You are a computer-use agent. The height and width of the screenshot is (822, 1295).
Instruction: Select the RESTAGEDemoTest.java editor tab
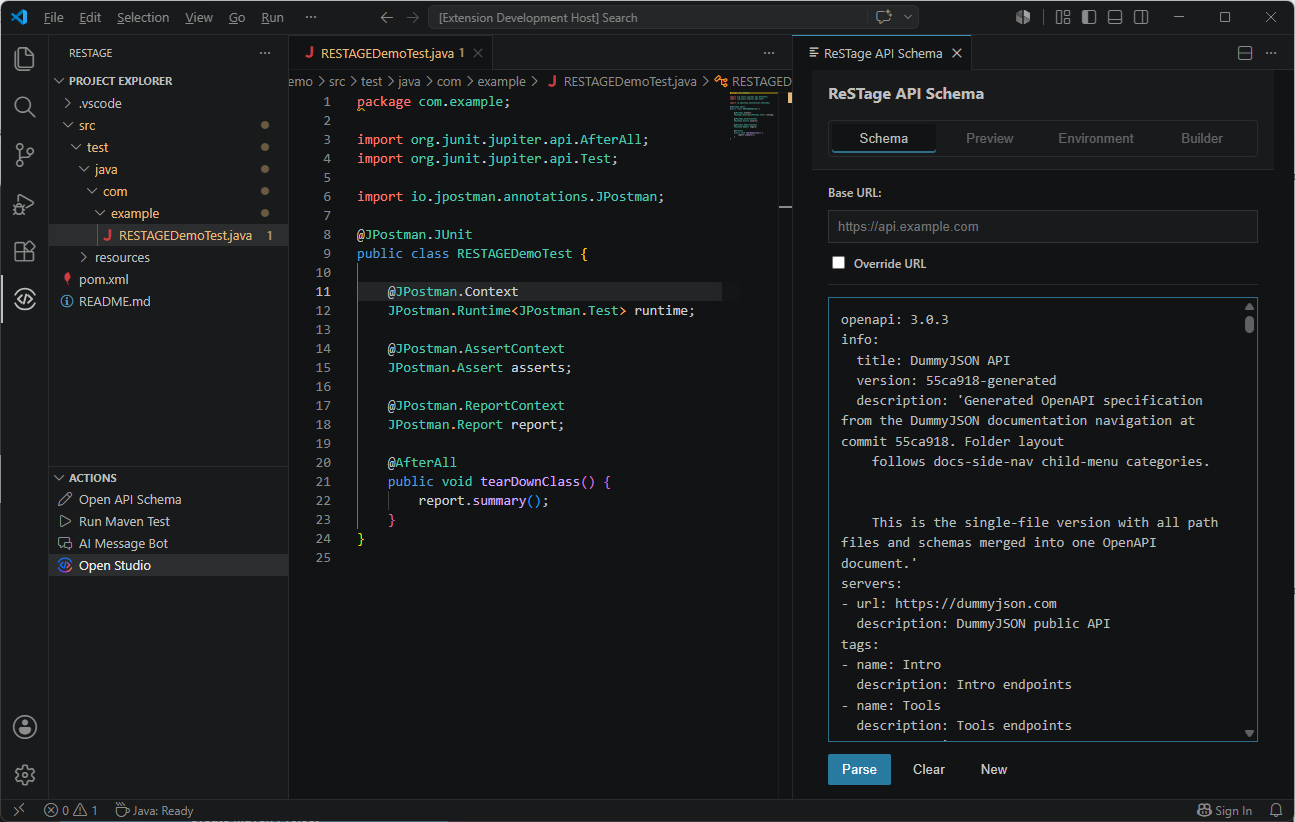[390, 53]
